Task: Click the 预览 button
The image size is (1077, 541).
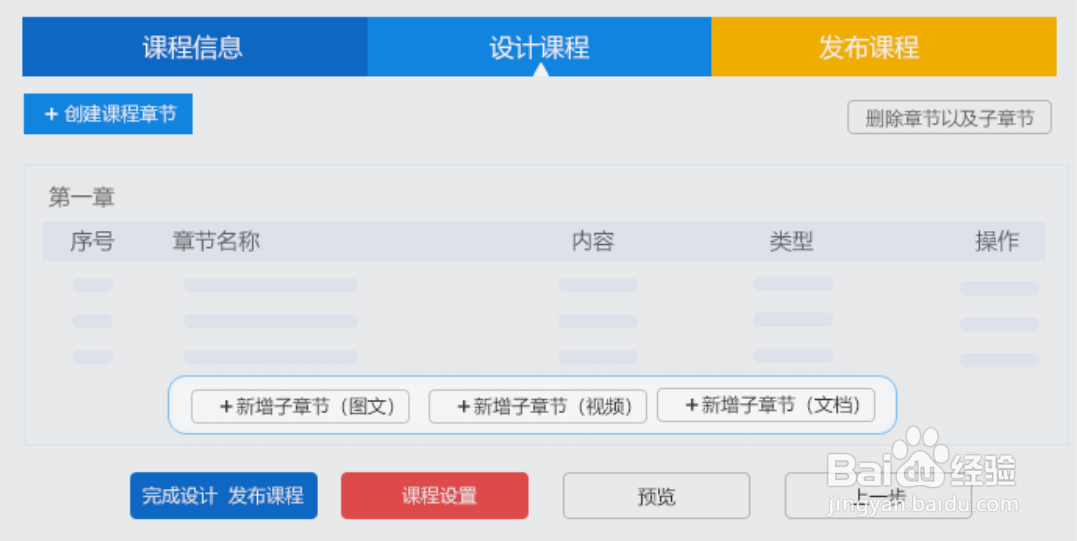Action: (657, 496)
